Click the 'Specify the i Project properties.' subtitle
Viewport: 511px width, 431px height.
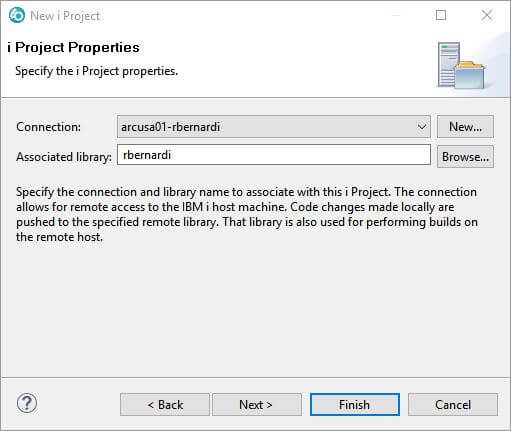click(97, 71)
